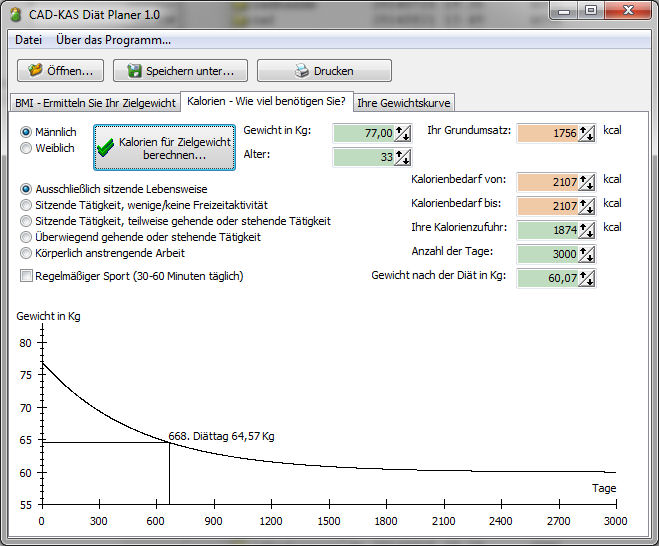Click spinner arrows beside Alter field
The height and width of the screenshot is (546, 659).
(403, 157)
